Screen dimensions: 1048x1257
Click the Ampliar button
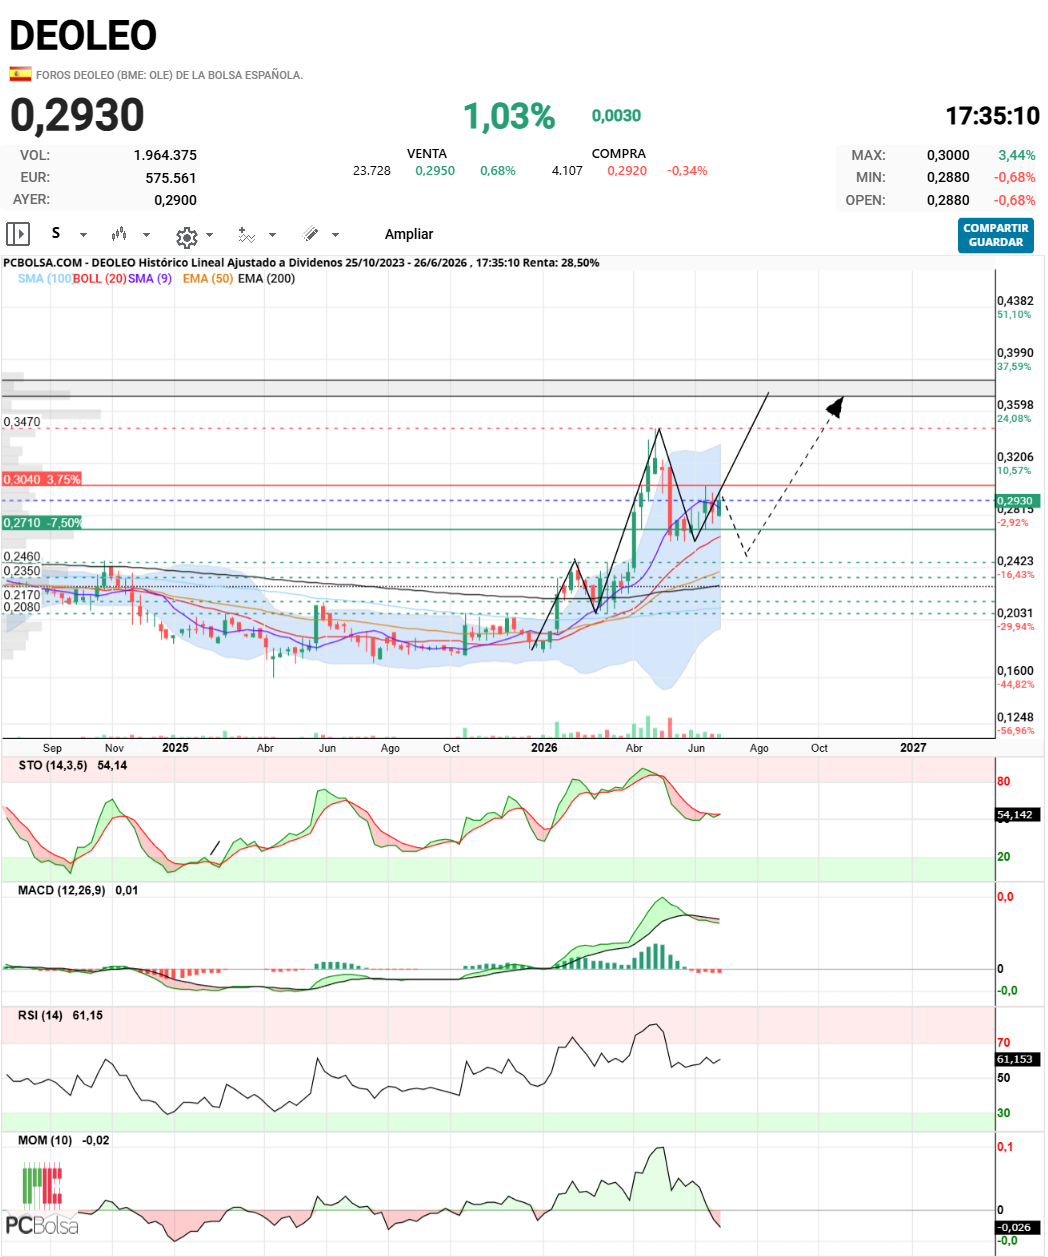pyautogui.click(x=409, y=234)
